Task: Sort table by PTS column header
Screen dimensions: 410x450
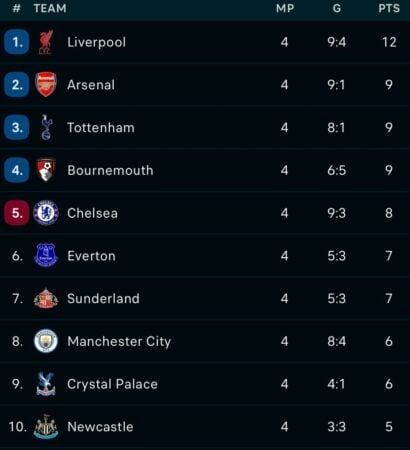Action: (x=389, y=8)
